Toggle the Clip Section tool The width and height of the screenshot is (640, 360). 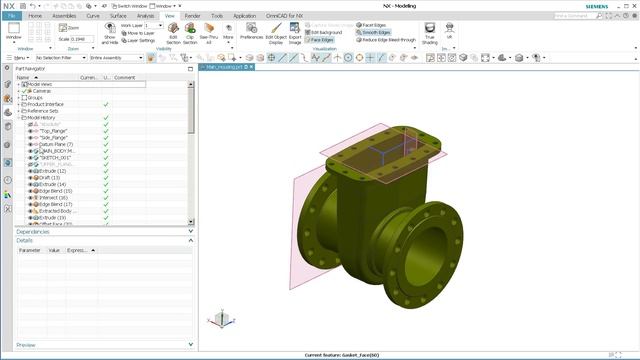coord(190,33)
